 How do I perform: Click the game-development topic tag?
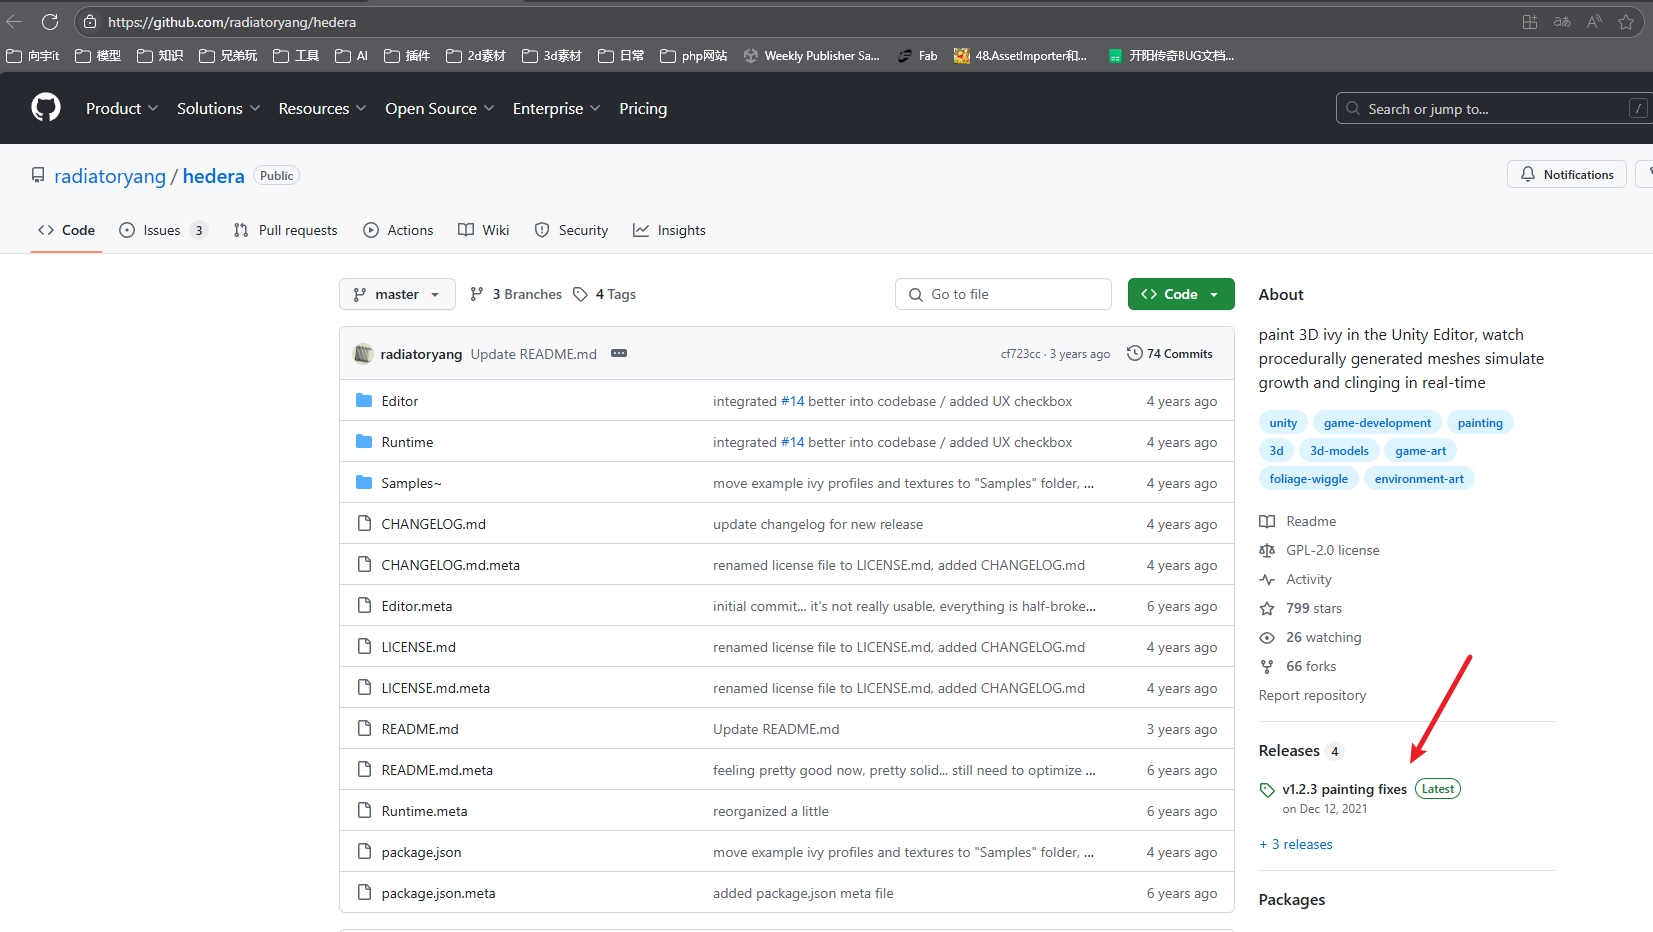coord(1377,423)
